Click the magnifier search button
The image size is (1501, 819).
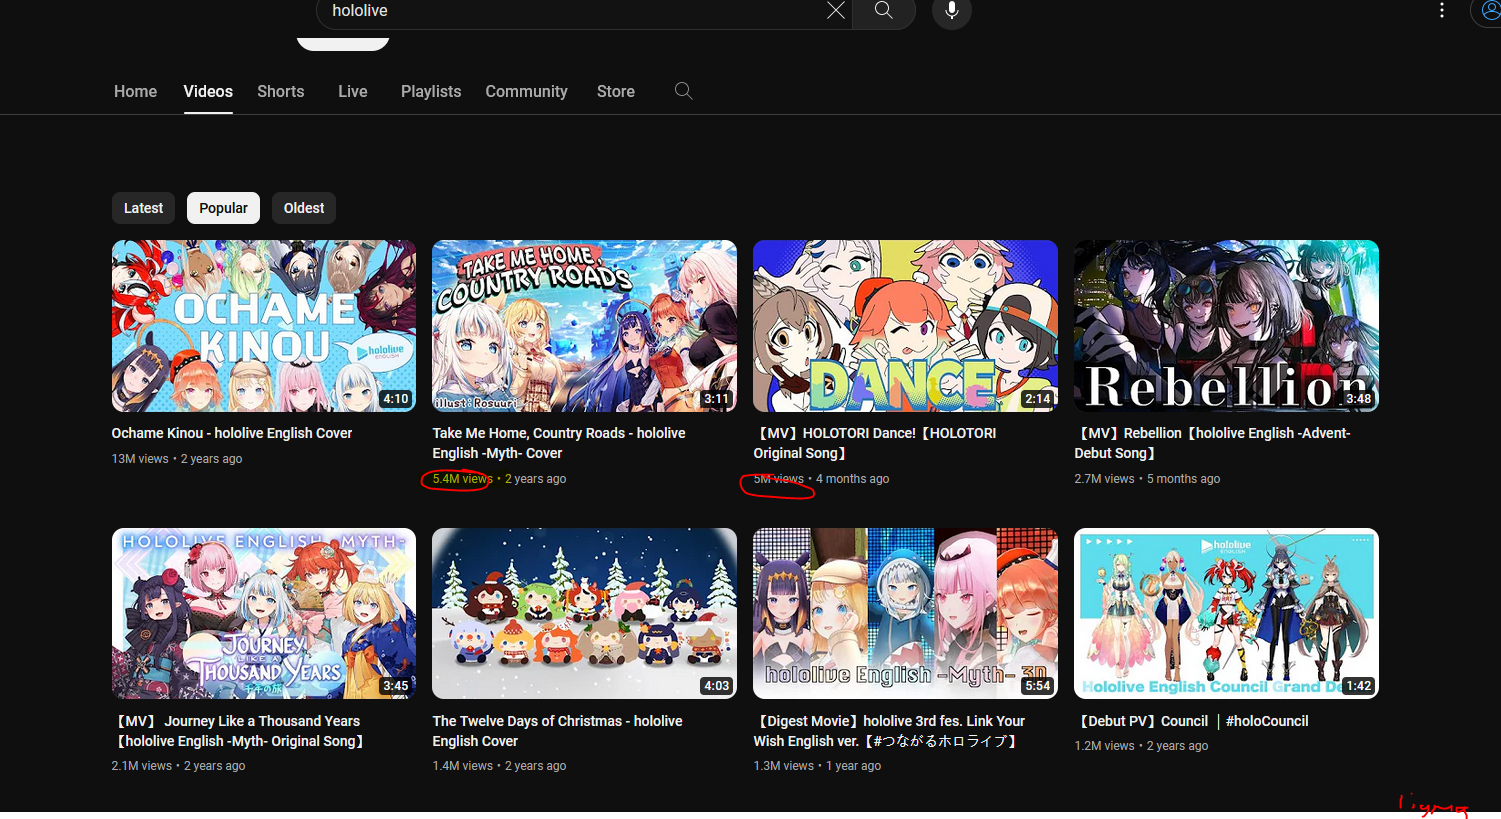(884, 10)
